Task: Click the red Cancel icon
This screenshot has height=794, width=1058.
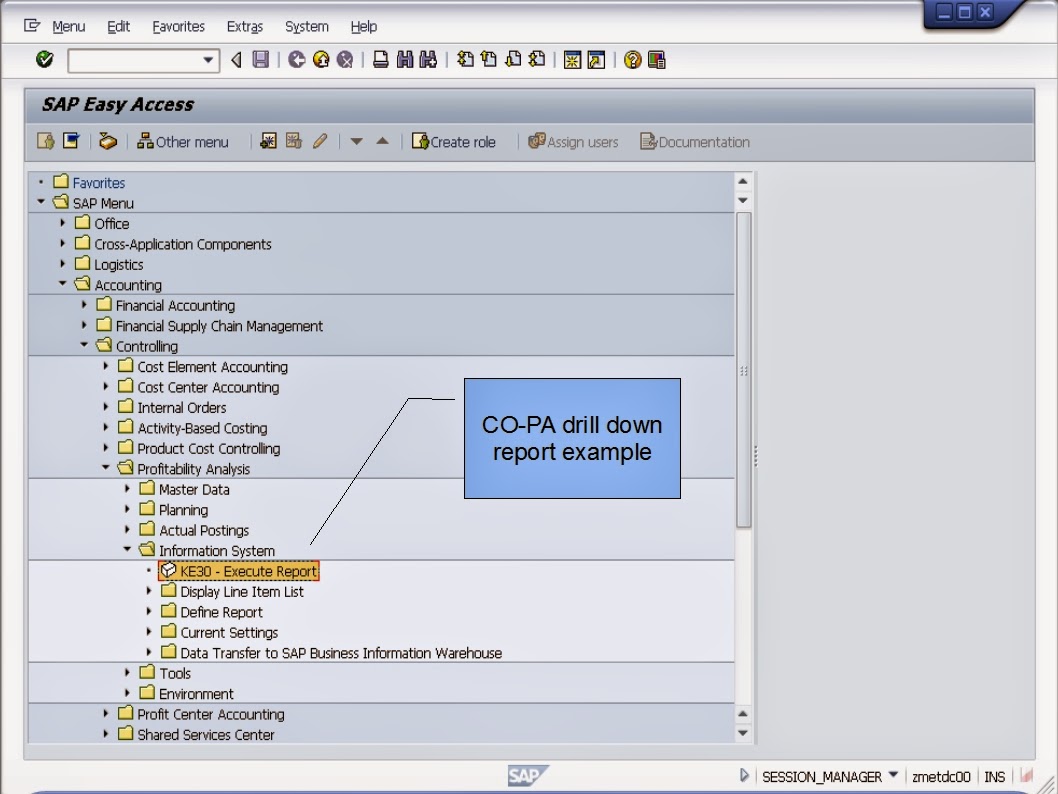Action: point(345,59)
